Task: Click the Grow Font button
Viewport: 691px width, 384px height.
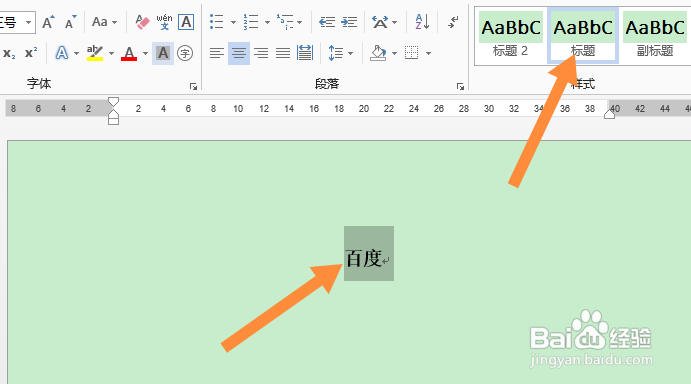Action: point(48,22)
